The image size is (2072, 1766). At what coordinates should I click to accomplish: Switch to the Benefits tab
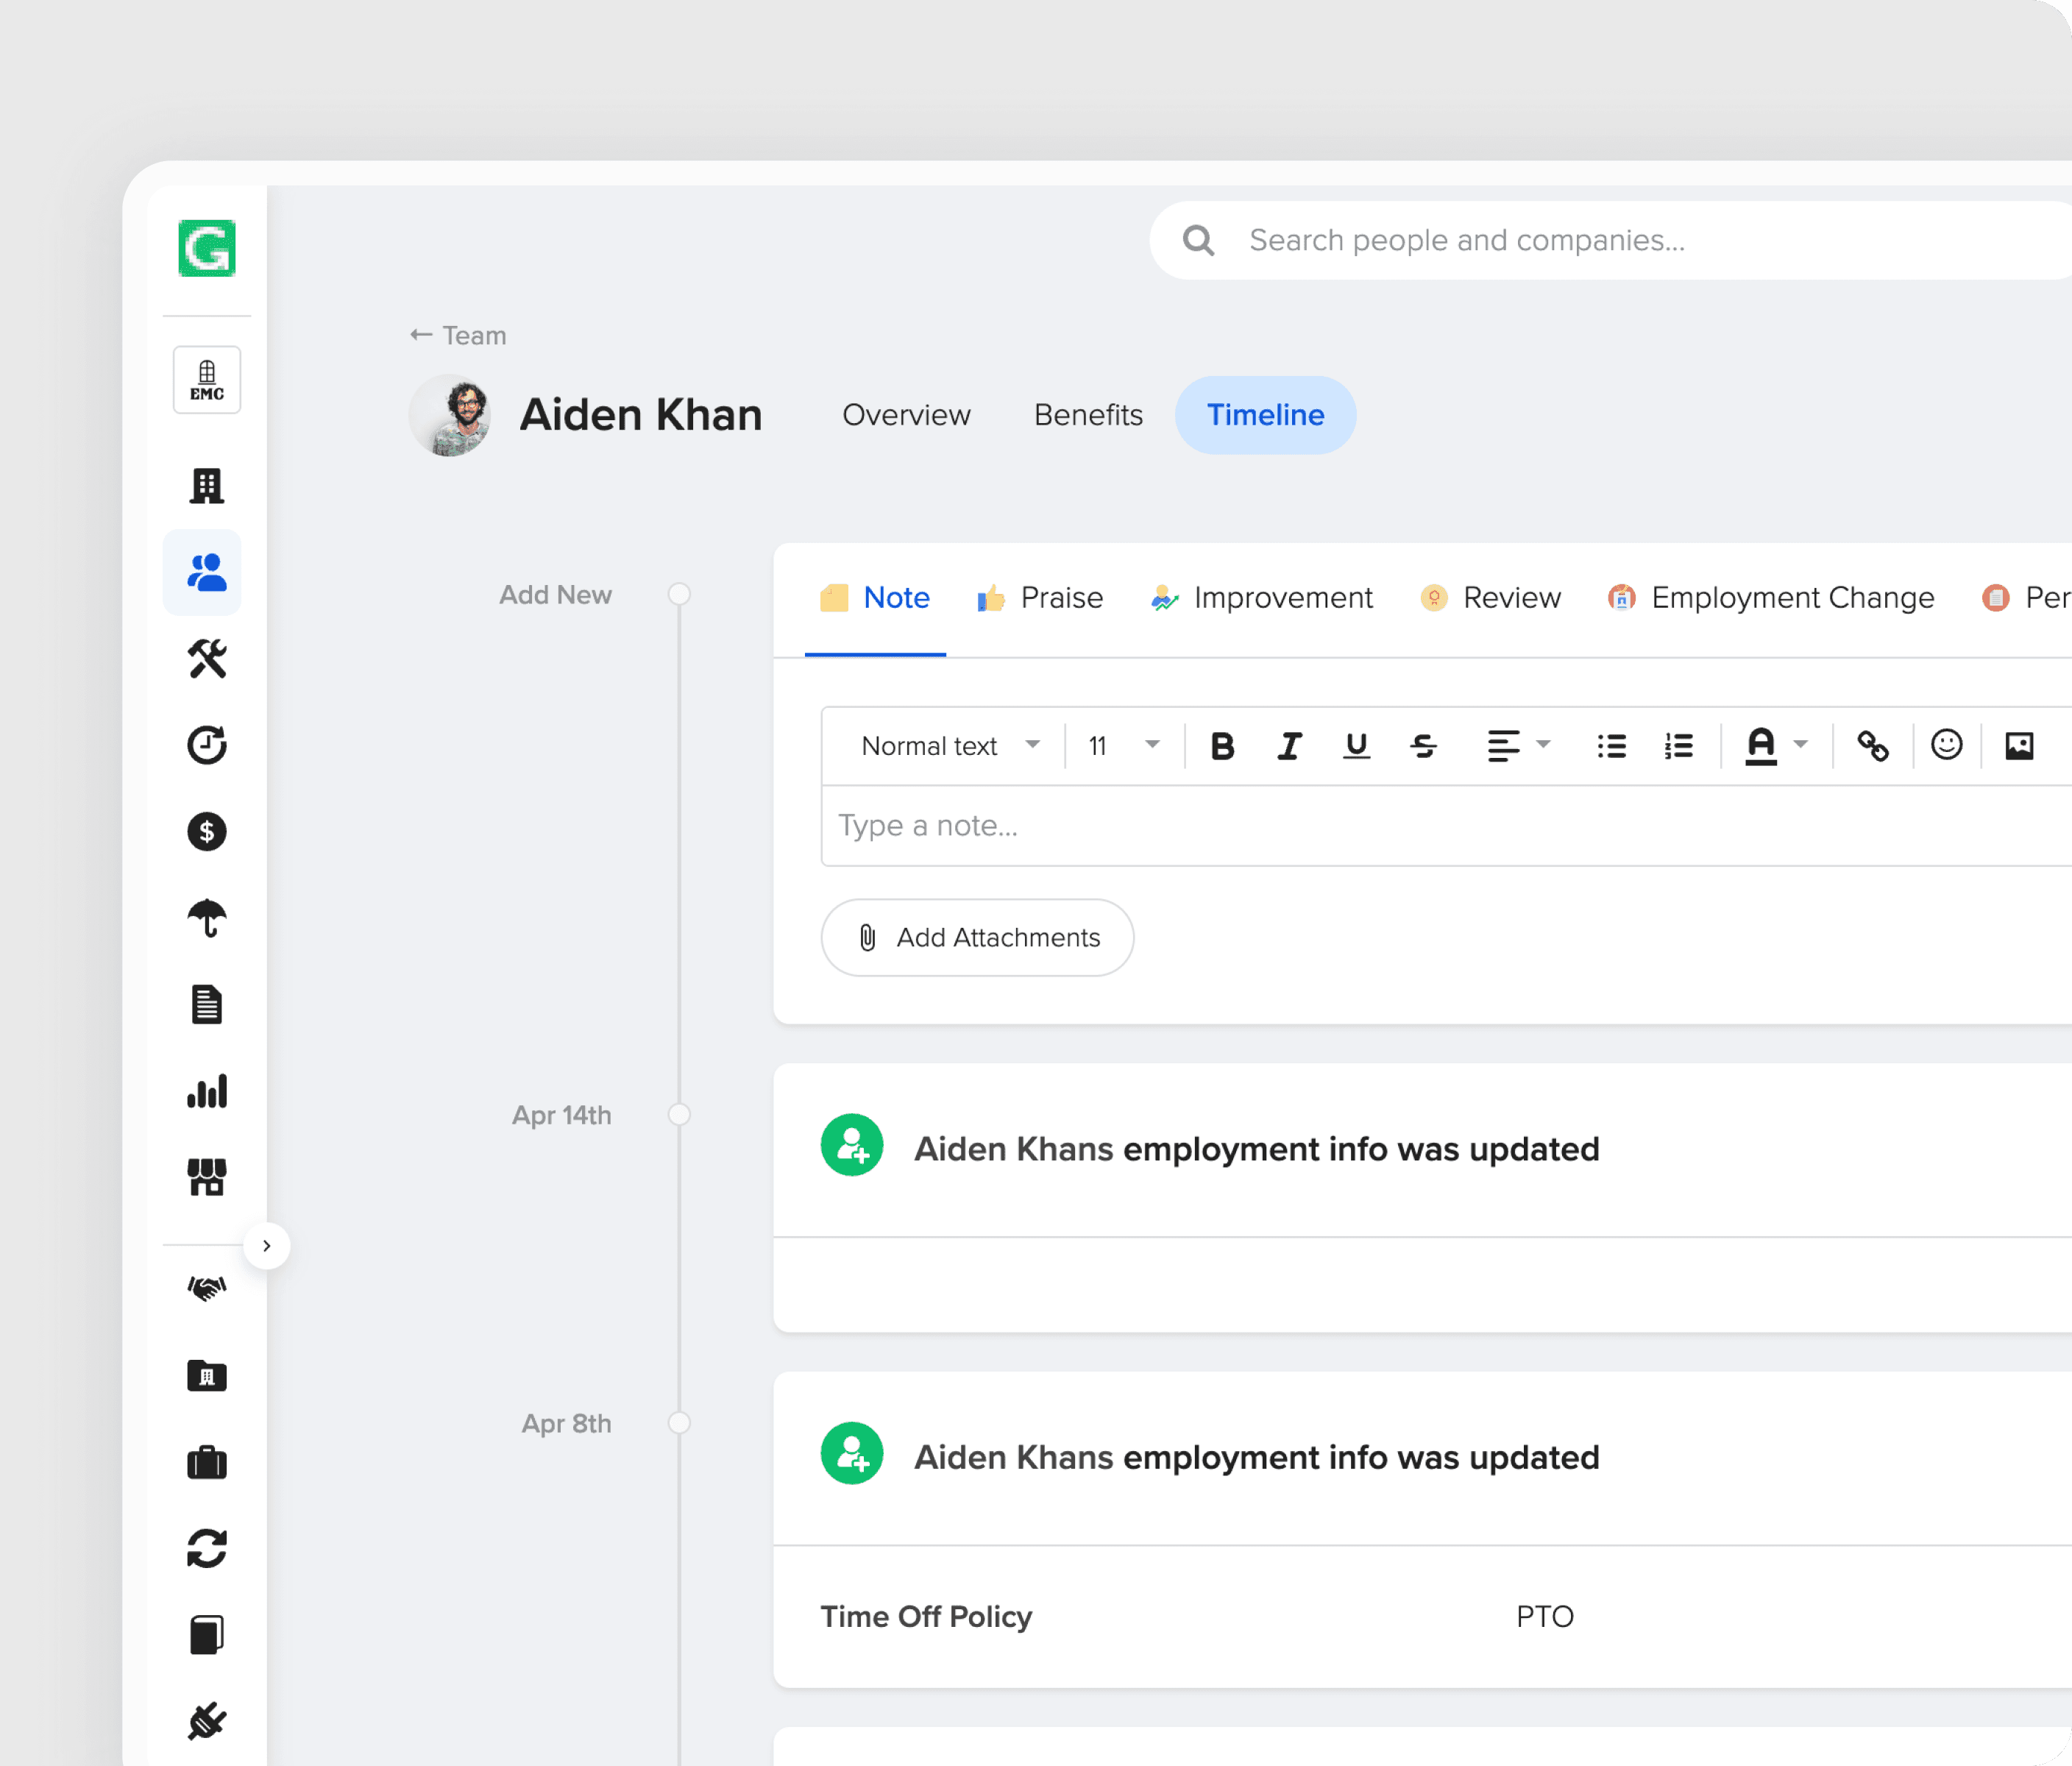[x=1087, y=415]
